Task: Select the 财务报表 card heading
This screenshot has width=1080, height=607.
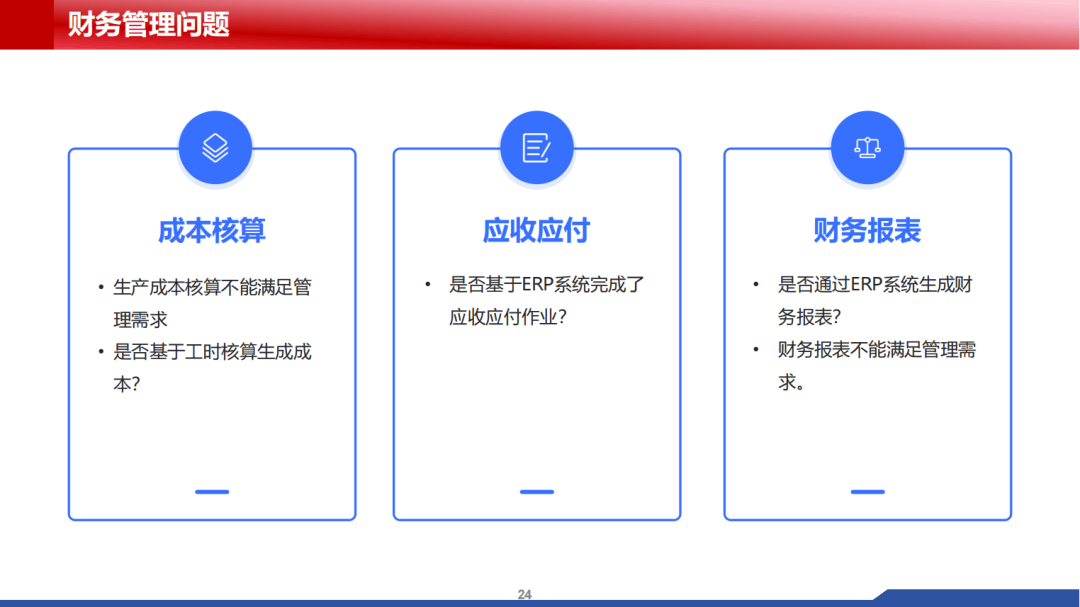Action: coord(867,231)
